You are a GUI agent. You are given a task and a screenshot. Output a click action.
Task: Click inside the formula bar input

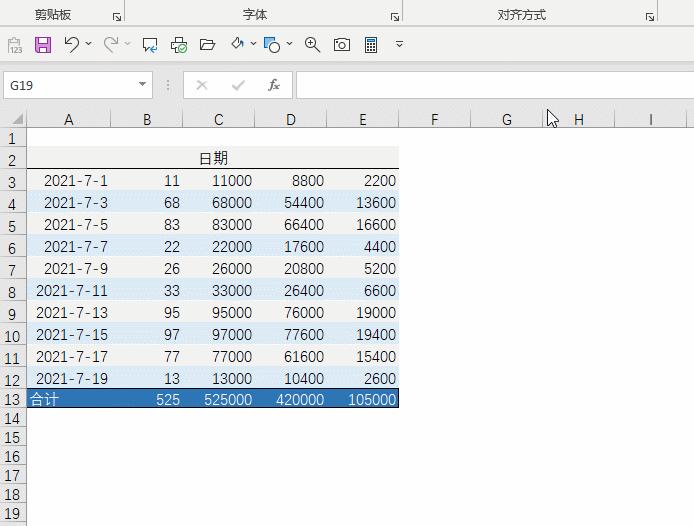point(490,86)
